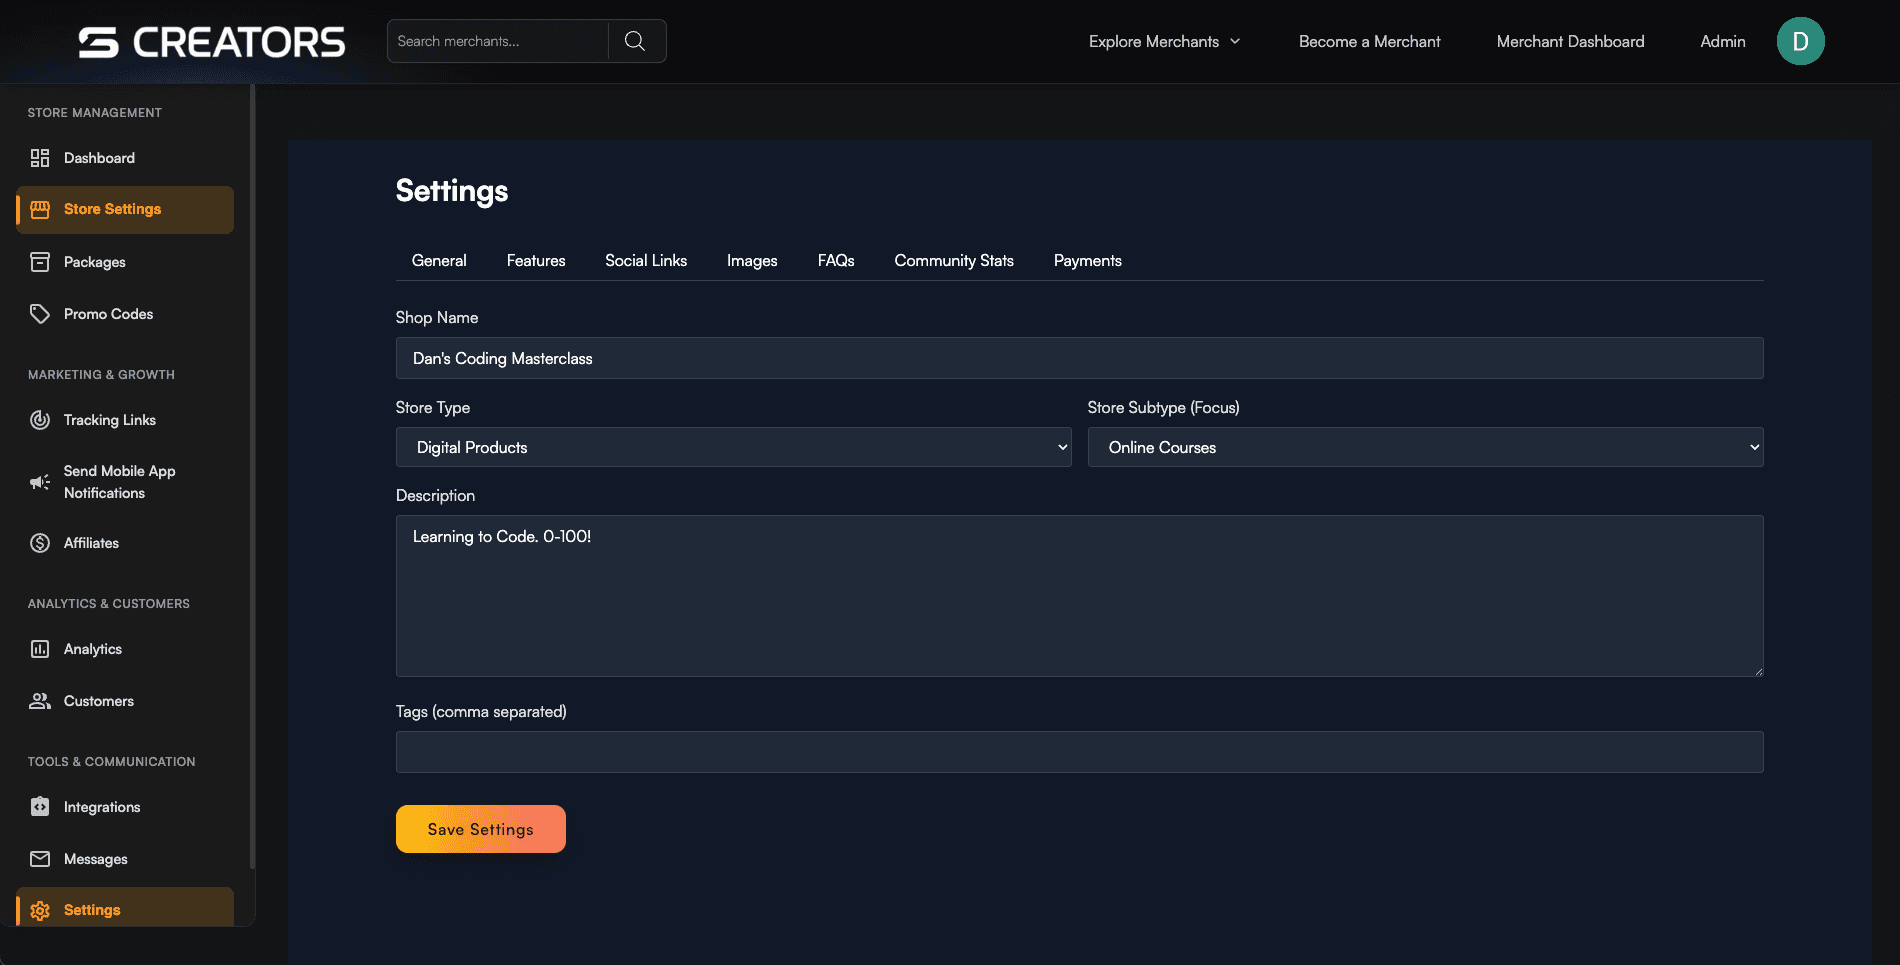The height and width of the screenshot is (965, 1900).
Task: Open the Store Subtype Focus dropdown
Action: point(1424,447)
